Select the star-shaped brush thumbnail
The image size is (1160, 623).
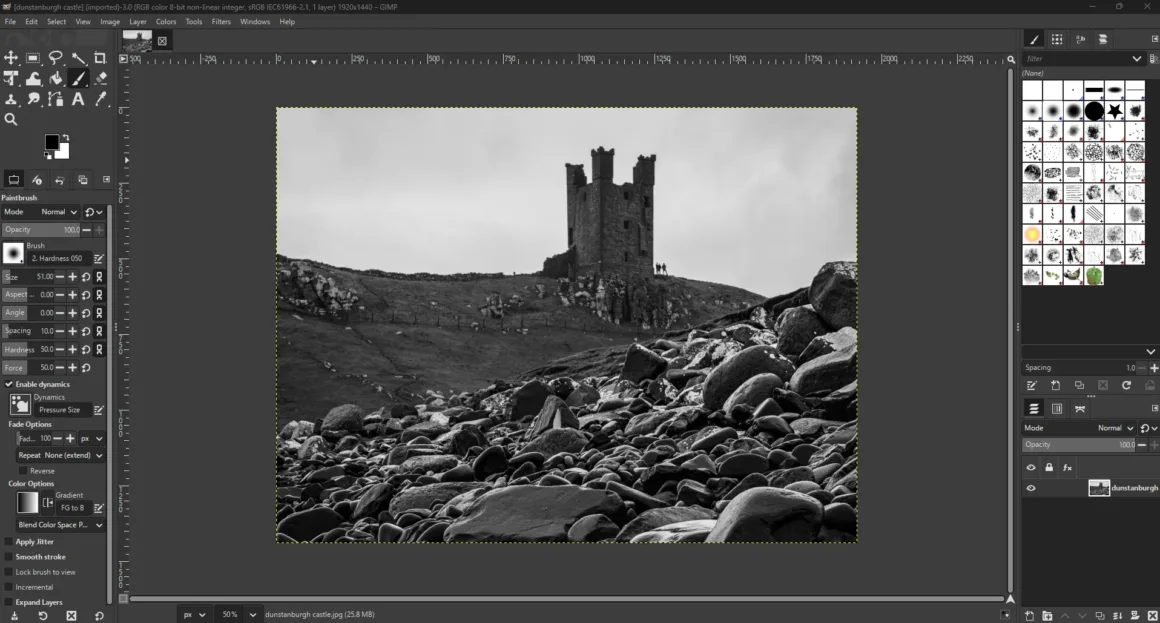1115,111
